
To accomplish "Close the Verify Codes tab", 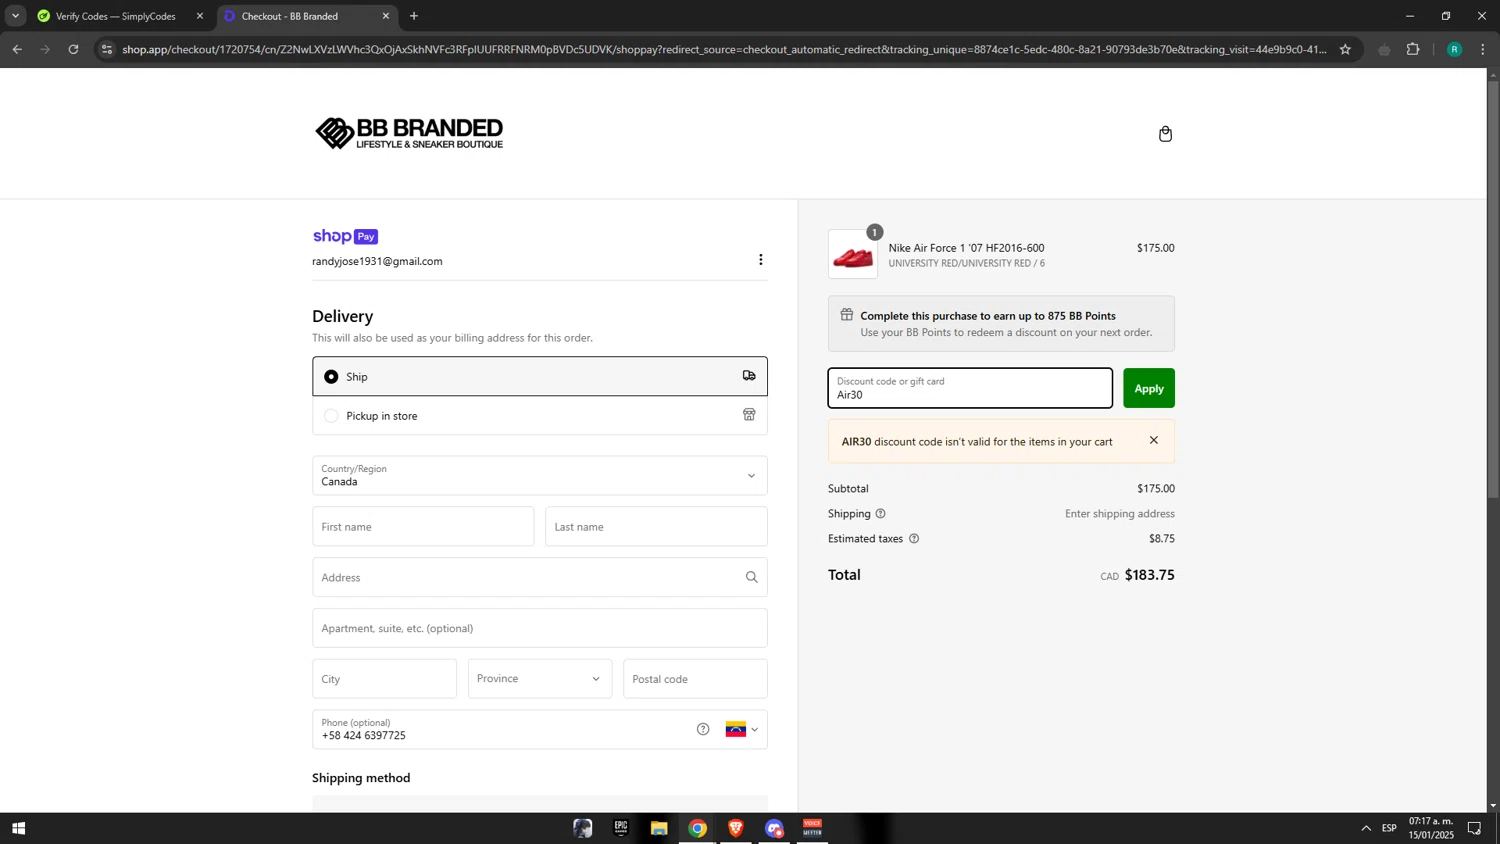I will (199, 16).
